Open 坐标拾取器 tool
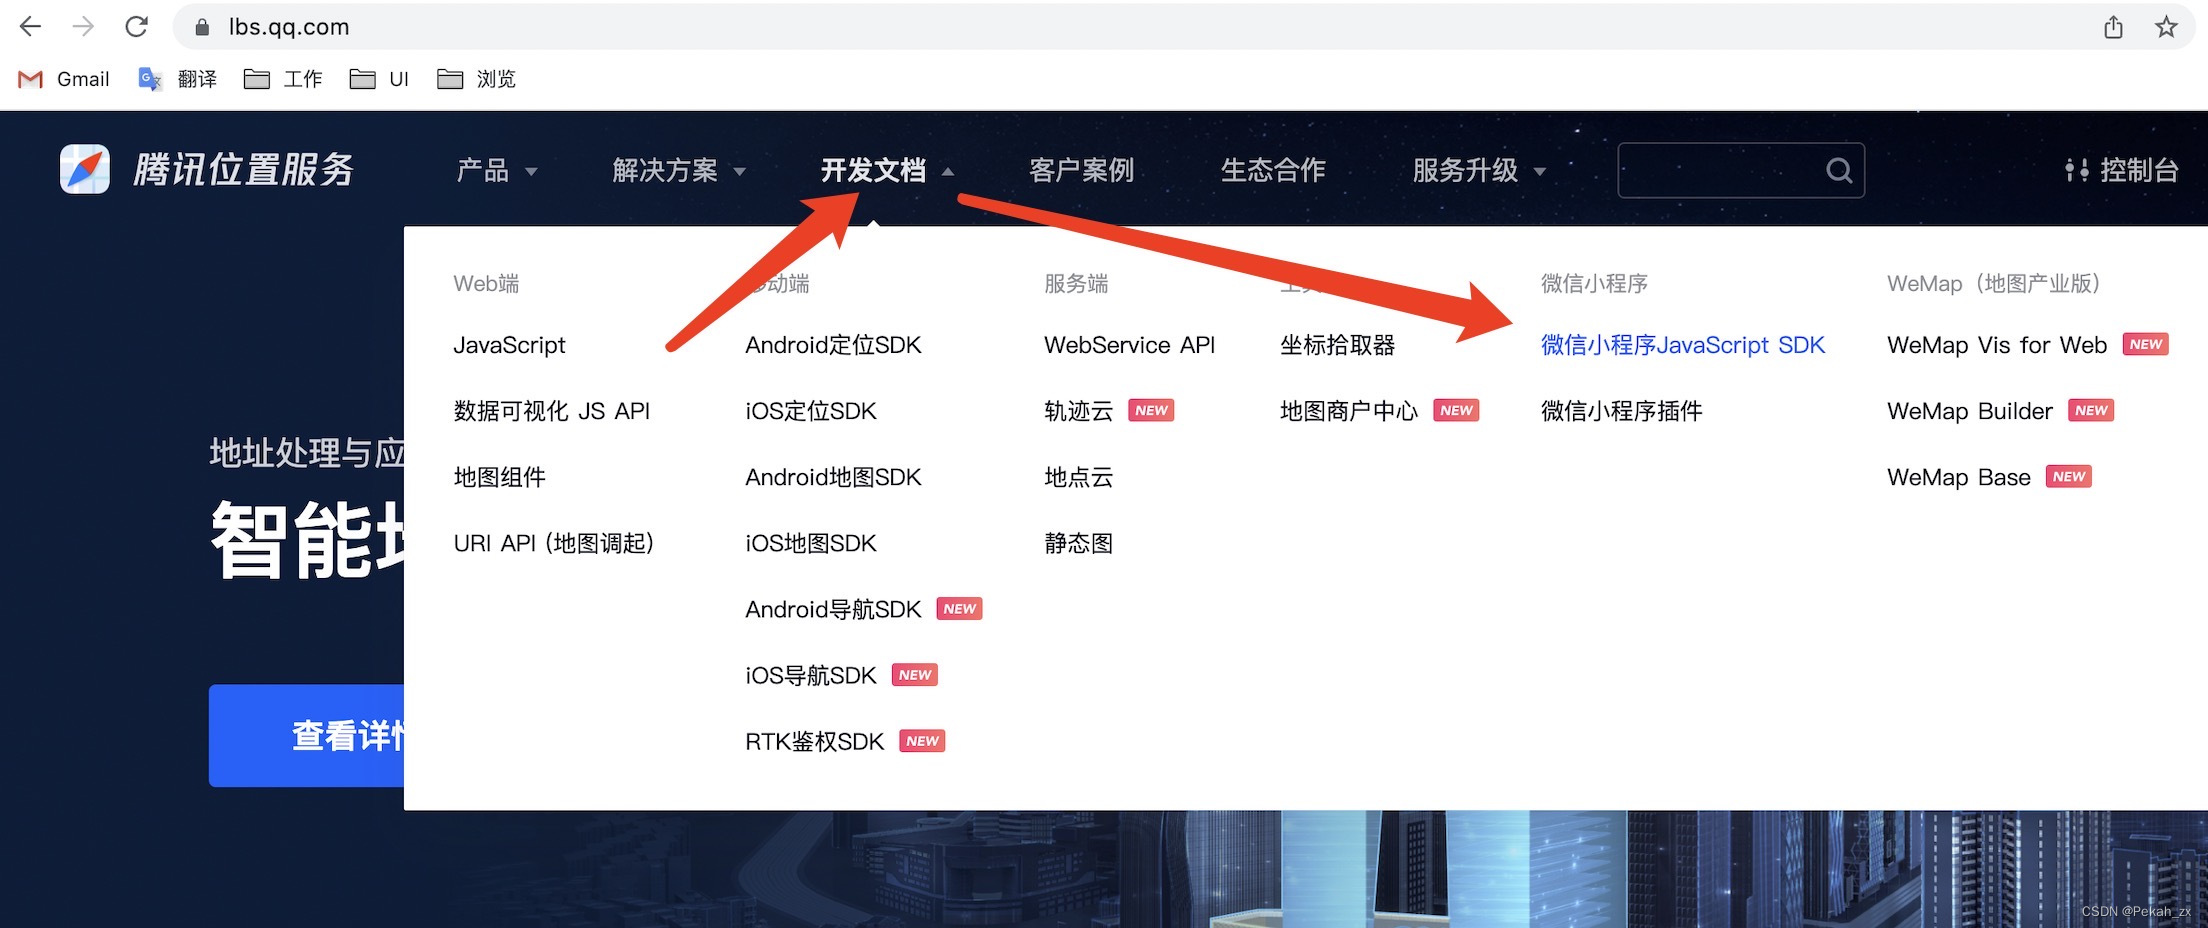Screen dimensions: 2208x928 pyautogui.click(x=1337, y=345)
